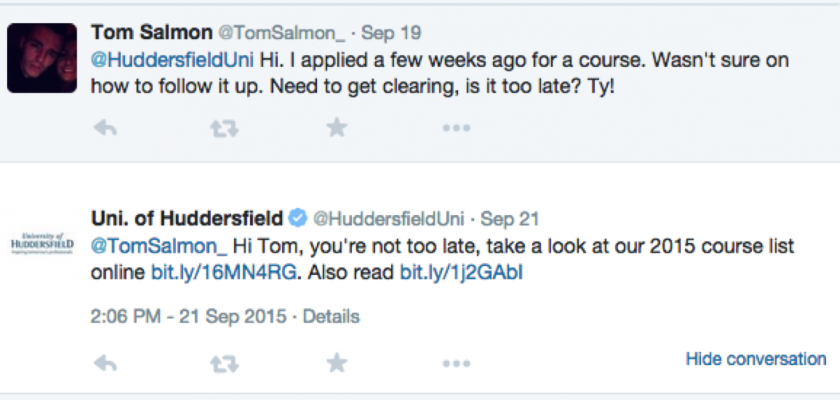
Task: Click the University of Huddersfield logo avatar
Action: [42, 243]
